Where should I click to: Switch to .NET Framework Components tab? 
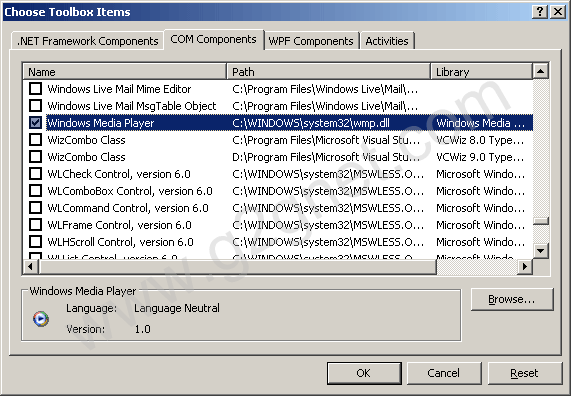click(87, 41)
